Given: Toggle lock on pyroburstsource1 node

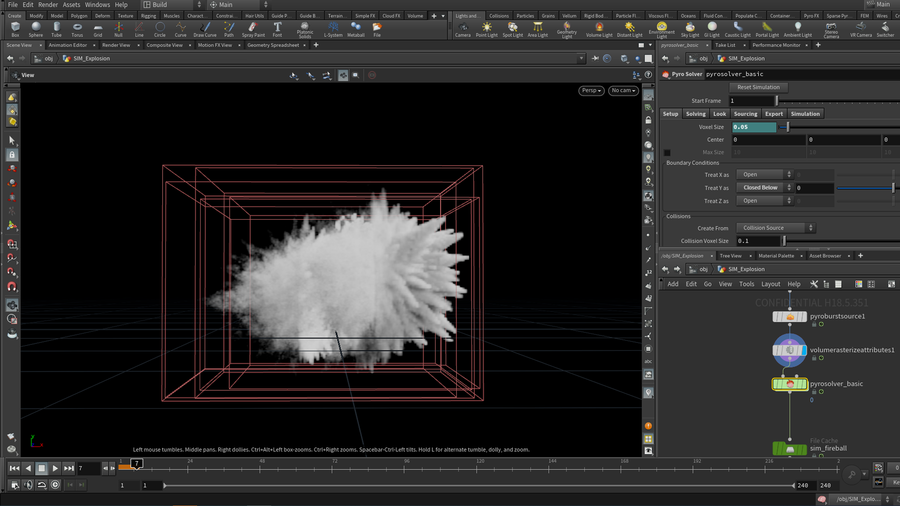Looking at the screenshot, I should pyautogui.click(x=814, y=324).
